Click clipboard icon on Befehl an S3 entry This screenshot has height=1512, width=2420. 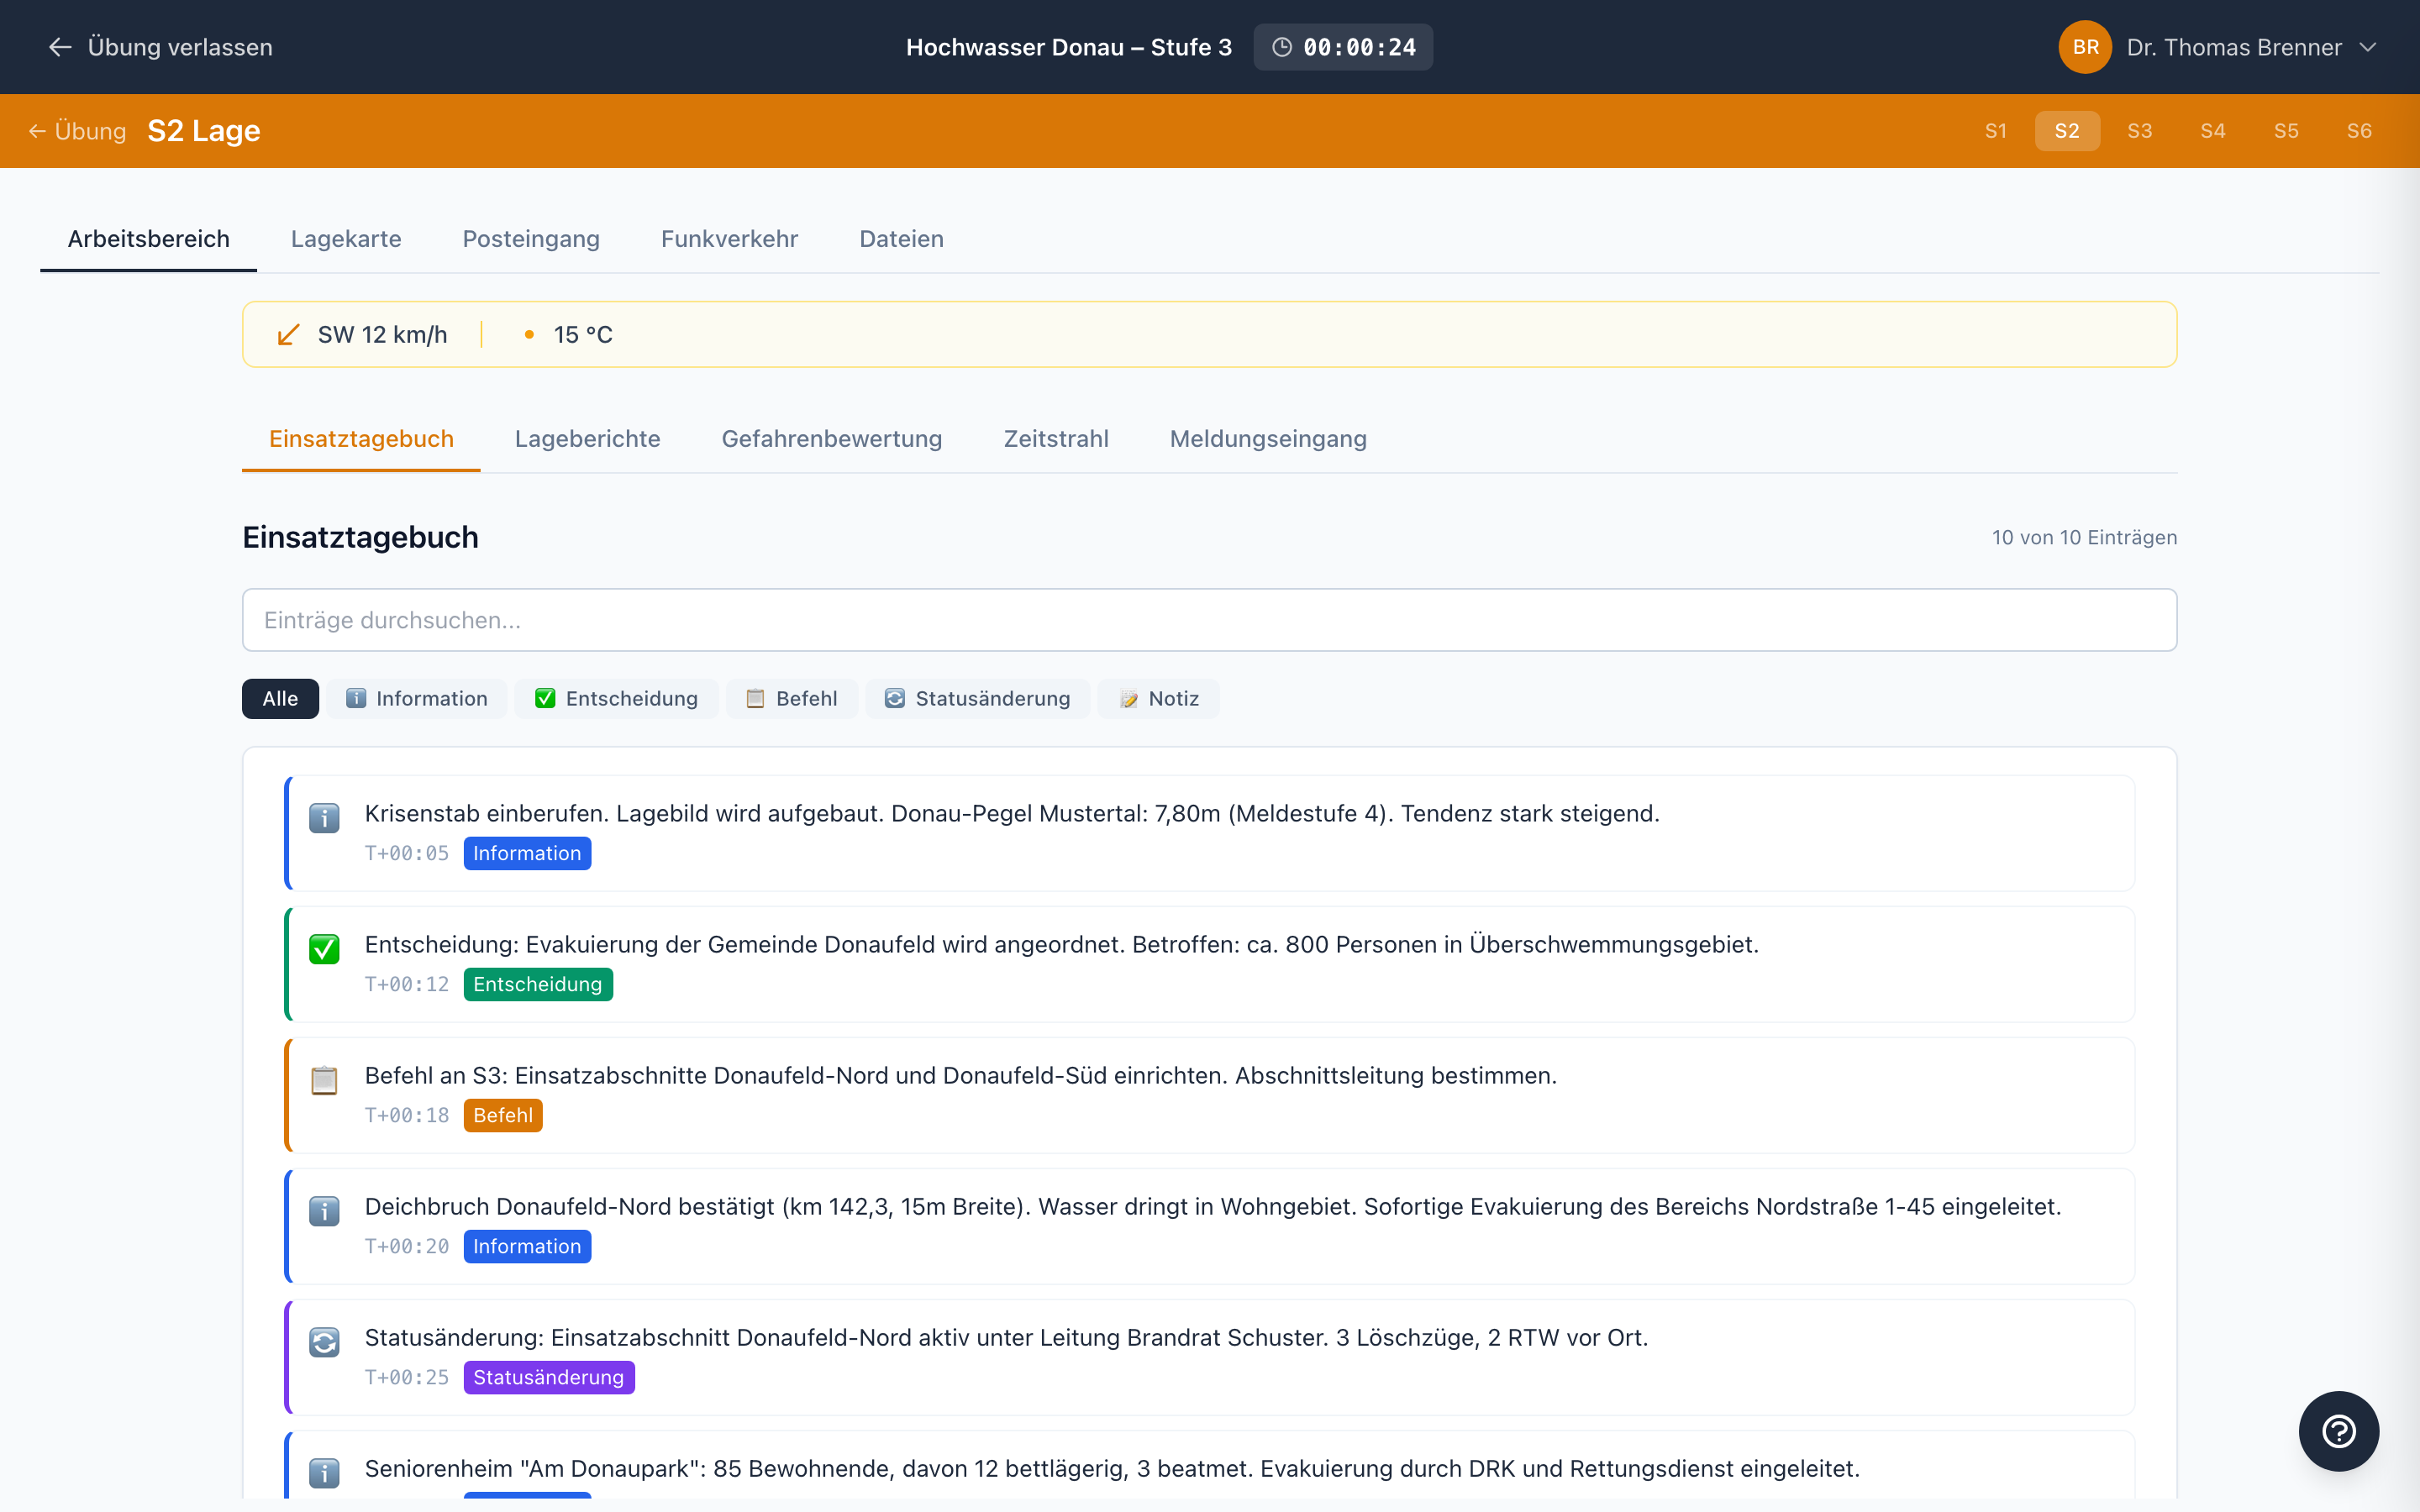324,1080
